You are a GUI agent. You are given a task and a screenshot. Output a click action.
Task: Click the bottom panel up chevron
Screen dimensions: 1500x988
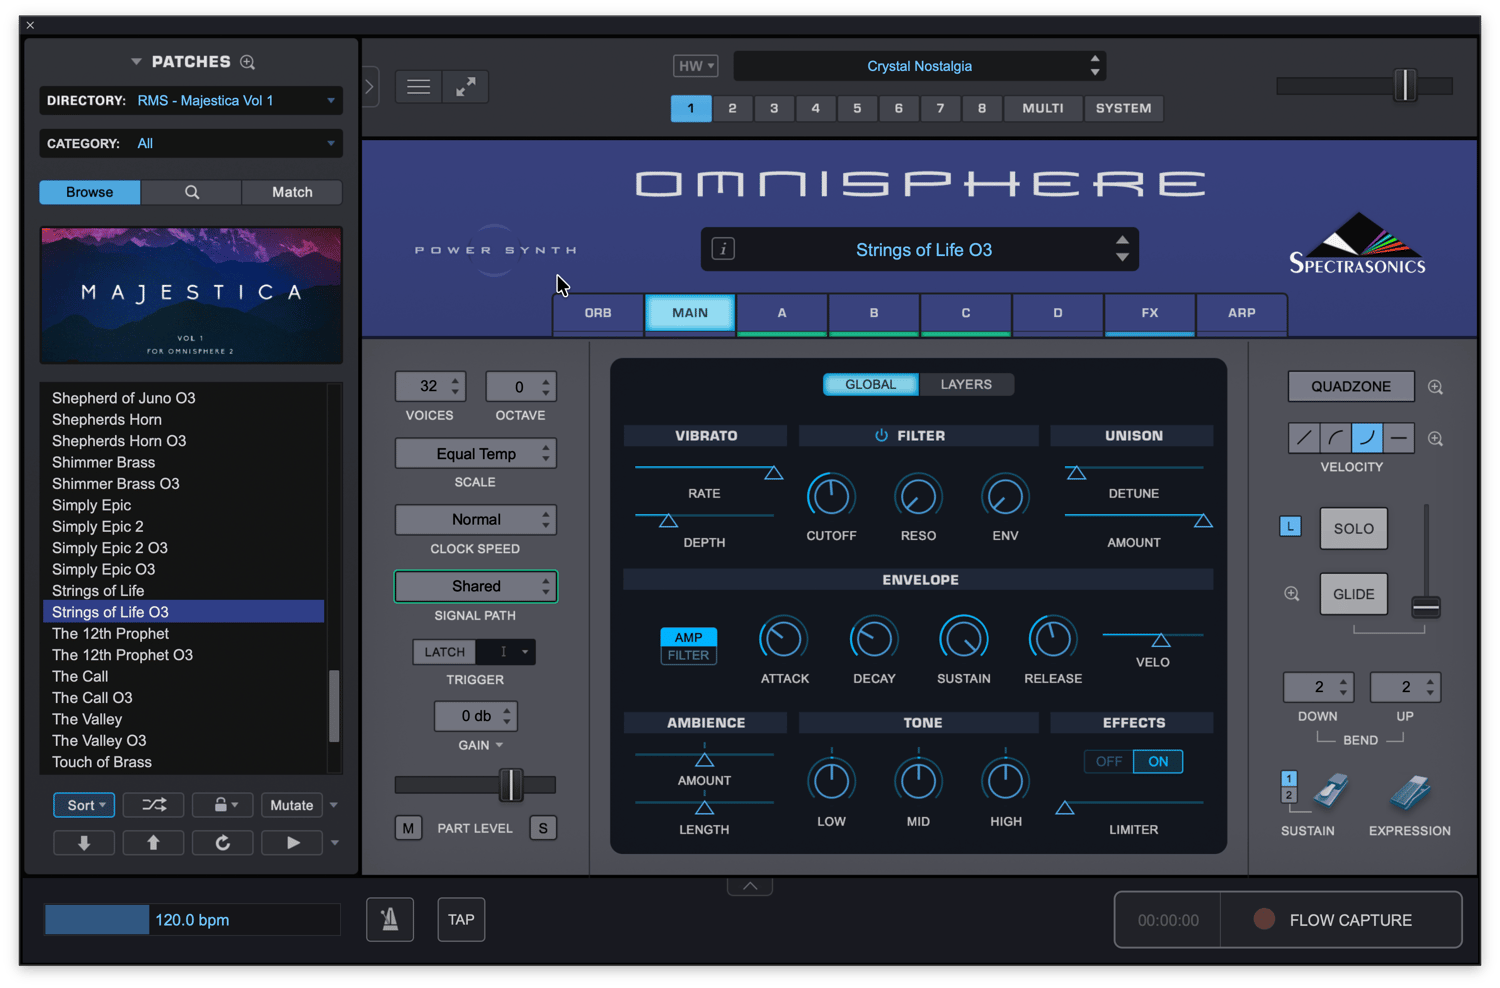750,886
